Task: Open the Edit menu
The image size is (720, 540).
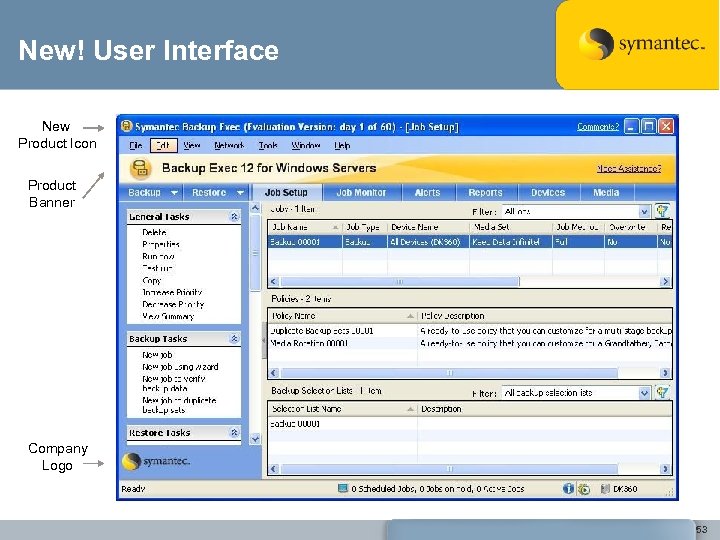Action: click(x=163, y=146)
